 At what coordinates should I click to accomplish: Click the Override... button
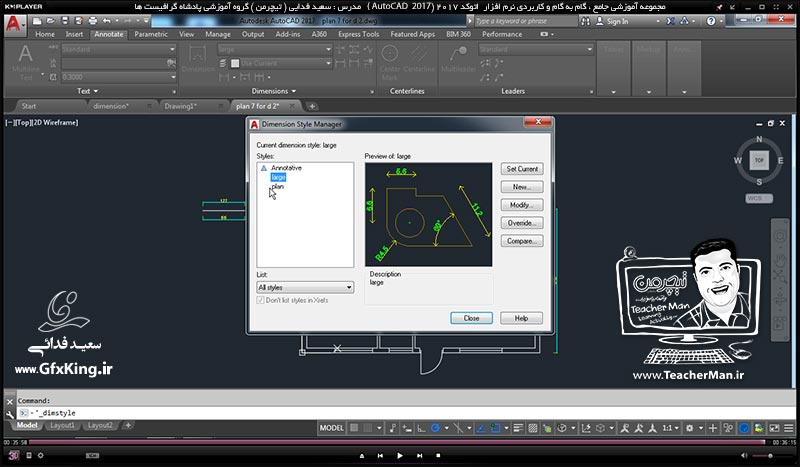click(522, 223)
